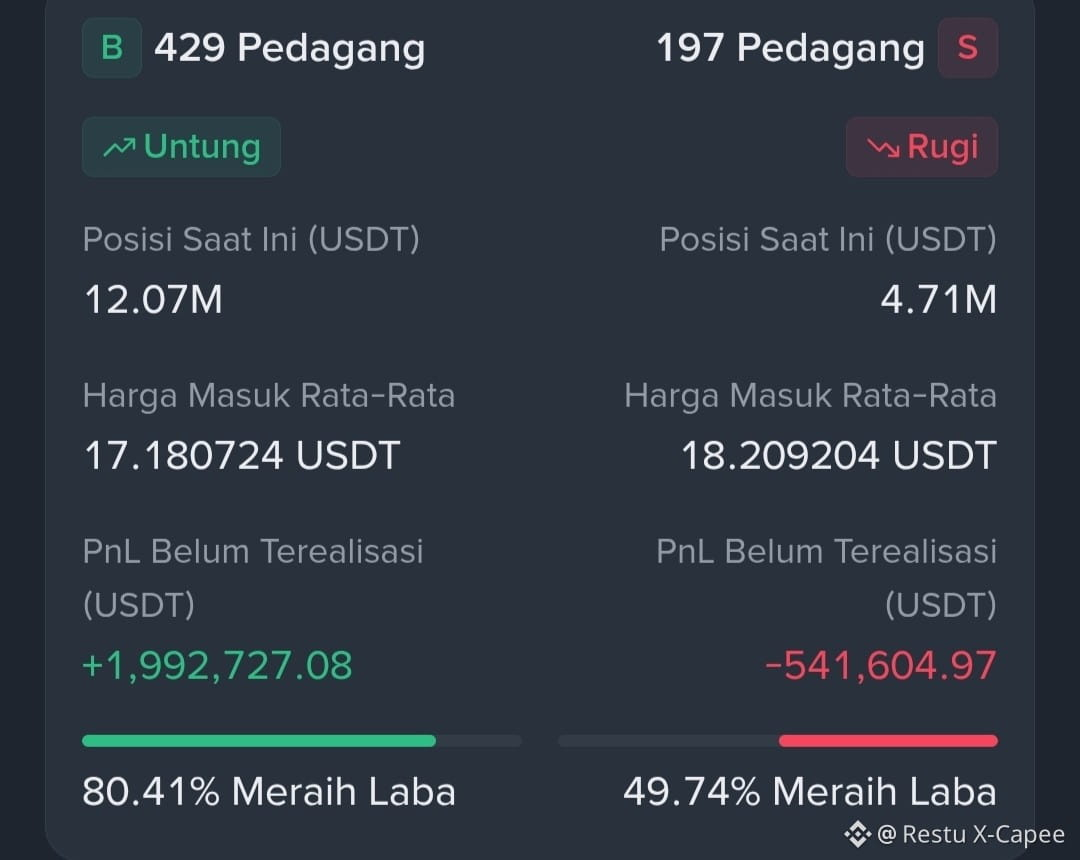Viewport: 1080px width, 860px height.
Task: Click the upward trend arrow in Untung badge
Action: [119, 147]
